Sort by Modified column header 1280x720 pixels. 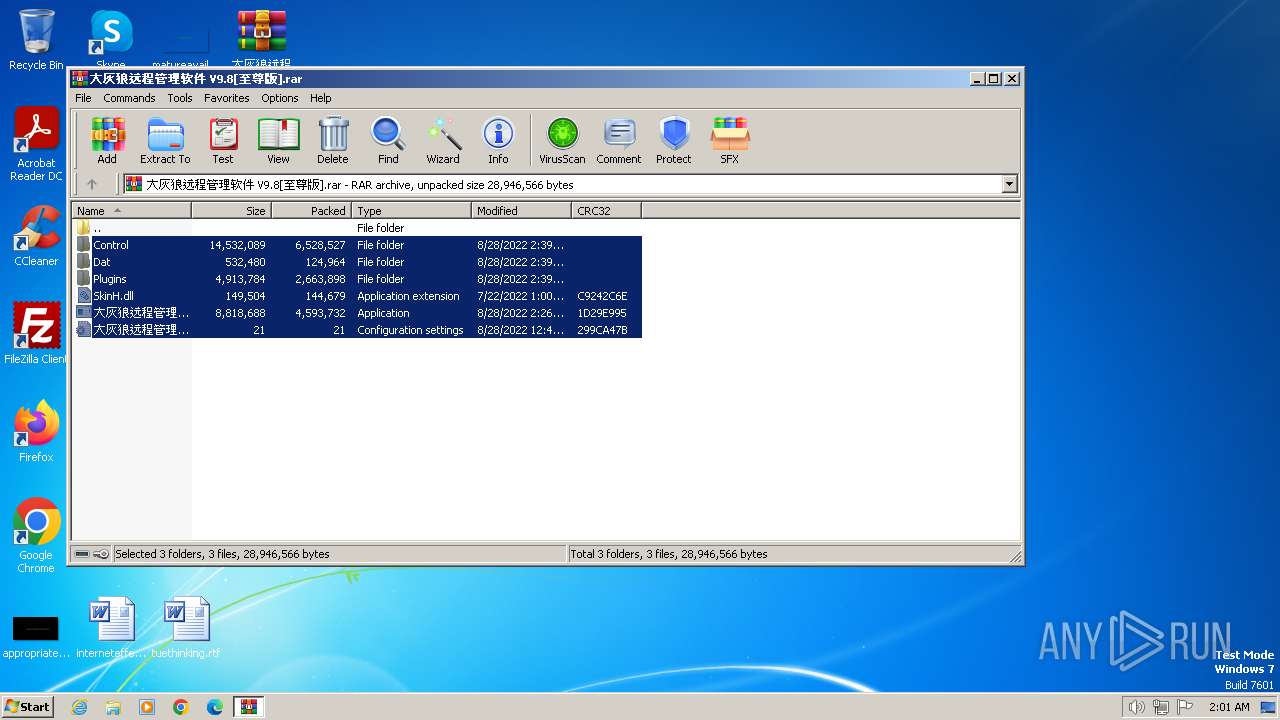pyautogui.click(x=521, y=211)
